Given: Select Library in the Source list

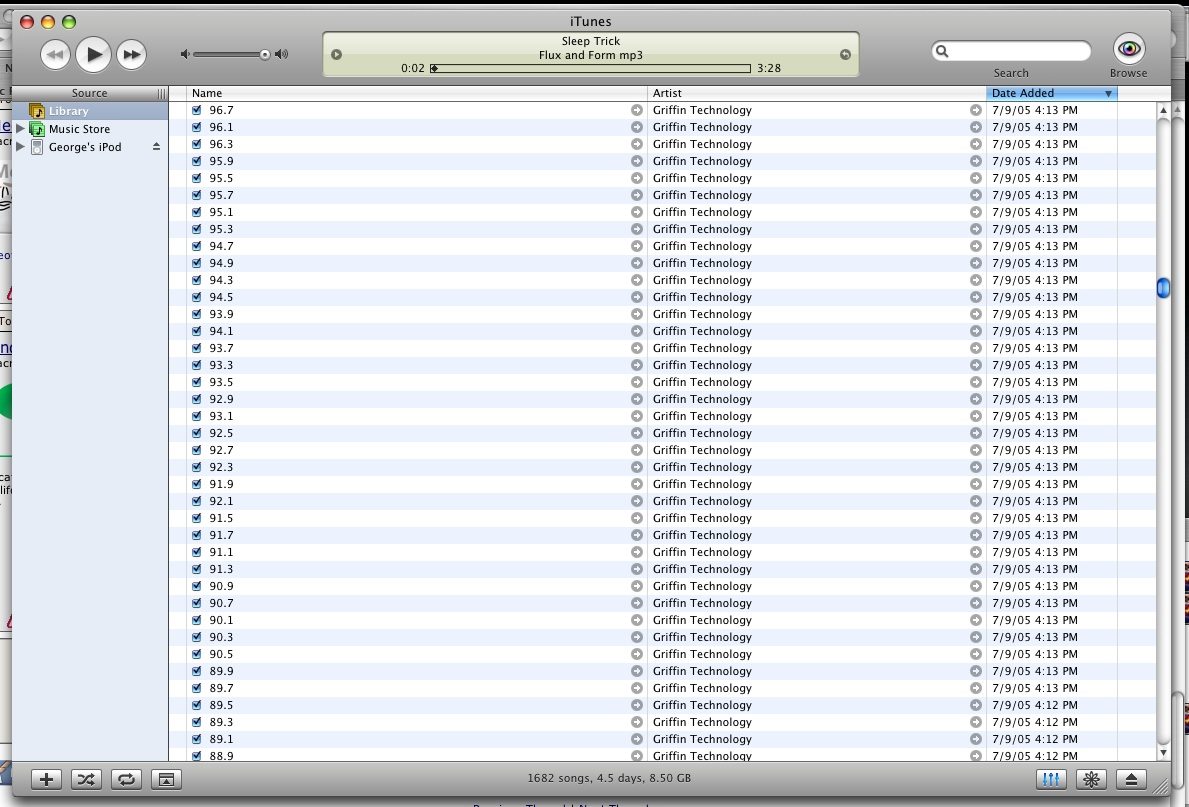Looking at the screenshot, I should 90,111.
